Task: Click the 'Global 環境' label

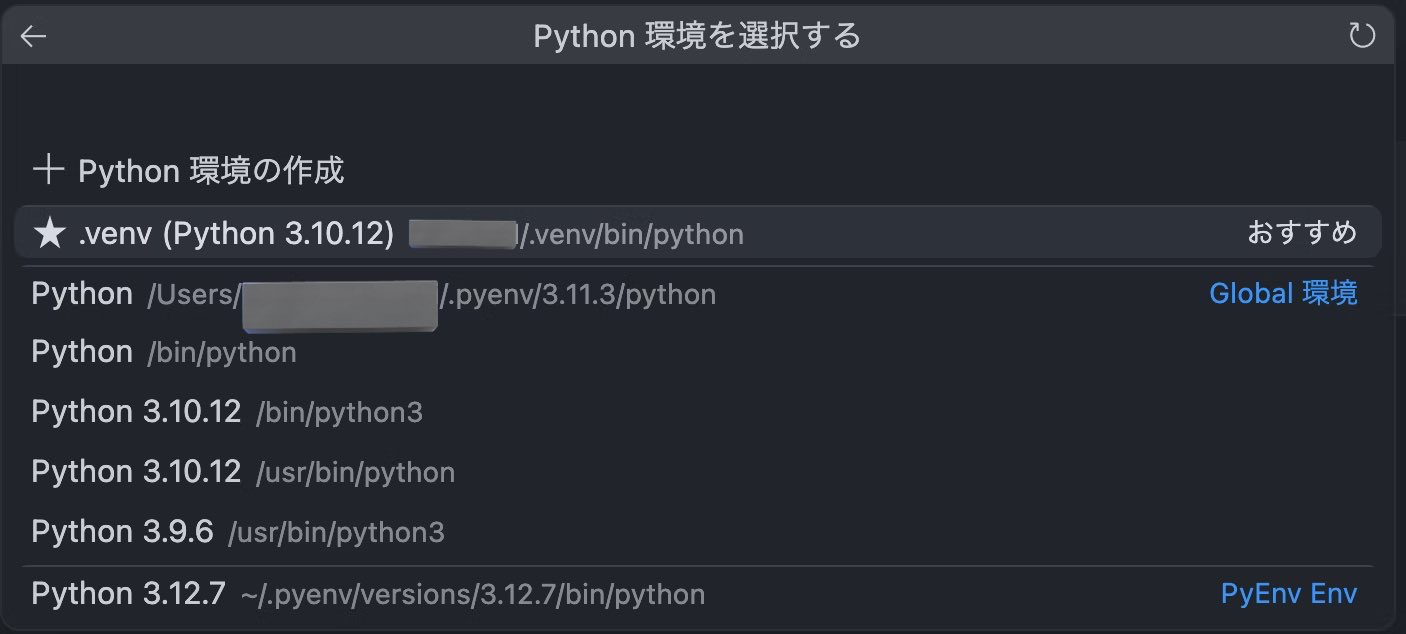Action: [1283, 293]
